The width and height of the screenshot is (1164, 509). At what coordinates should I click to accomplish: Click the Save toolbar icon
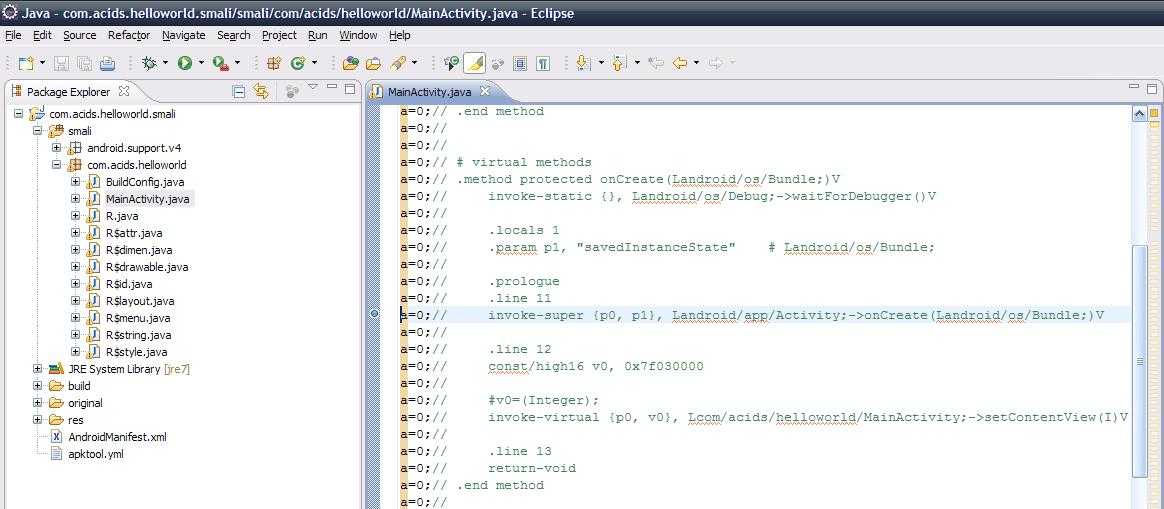[x=62, y=64]
